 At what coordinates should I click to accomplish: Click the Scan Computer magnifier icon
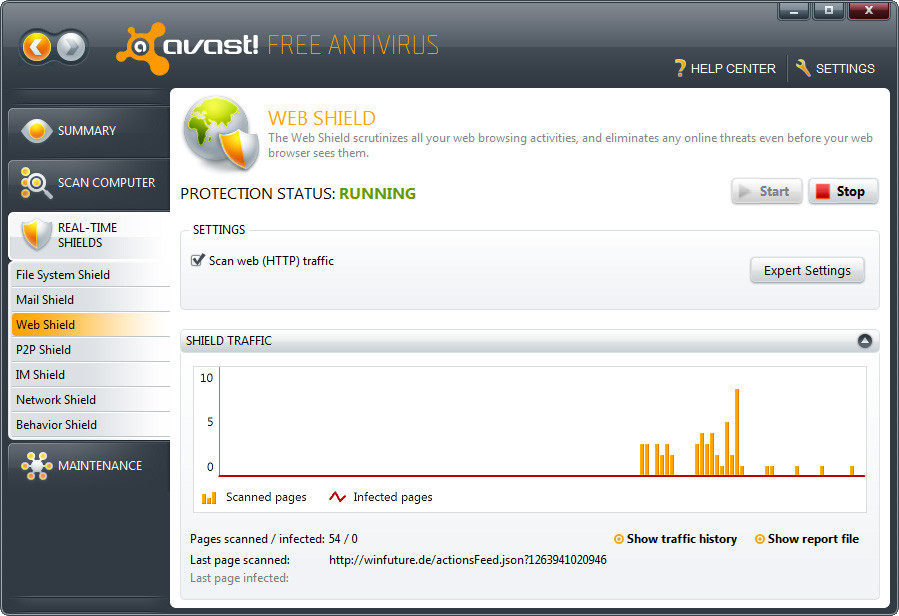[x=36, y=183]
